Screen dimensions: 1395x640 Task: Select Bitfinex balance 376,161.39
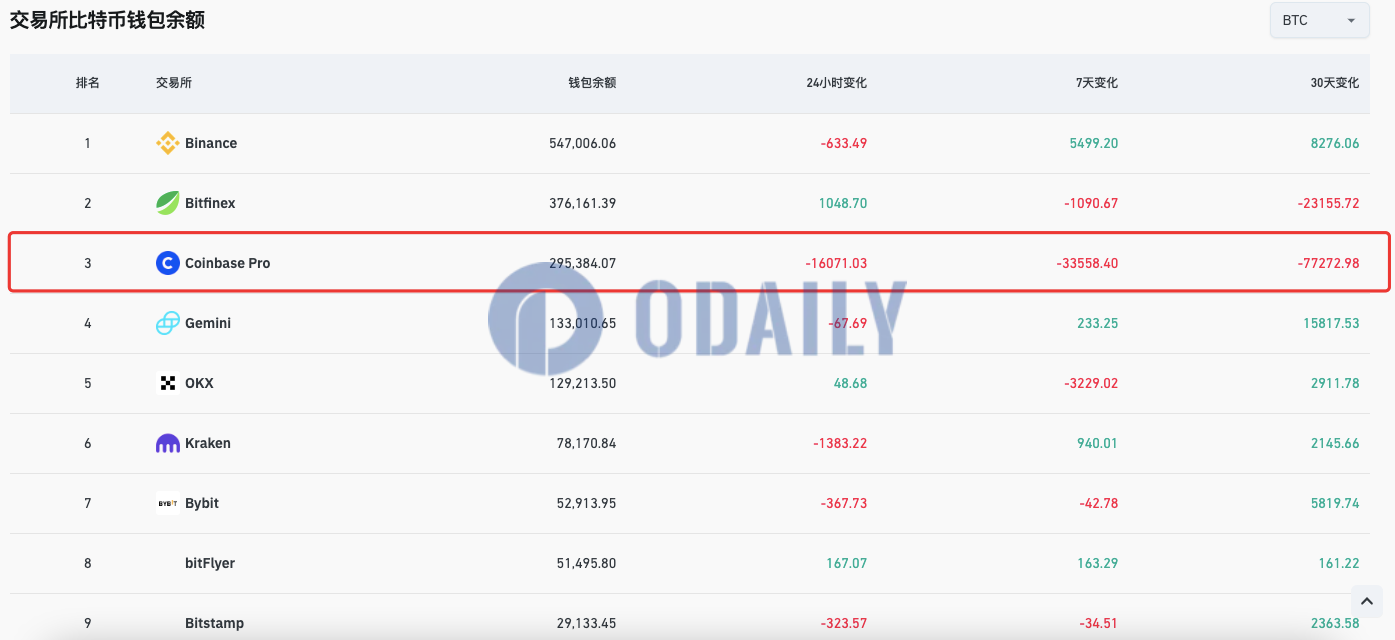click(x=583, y=203)
